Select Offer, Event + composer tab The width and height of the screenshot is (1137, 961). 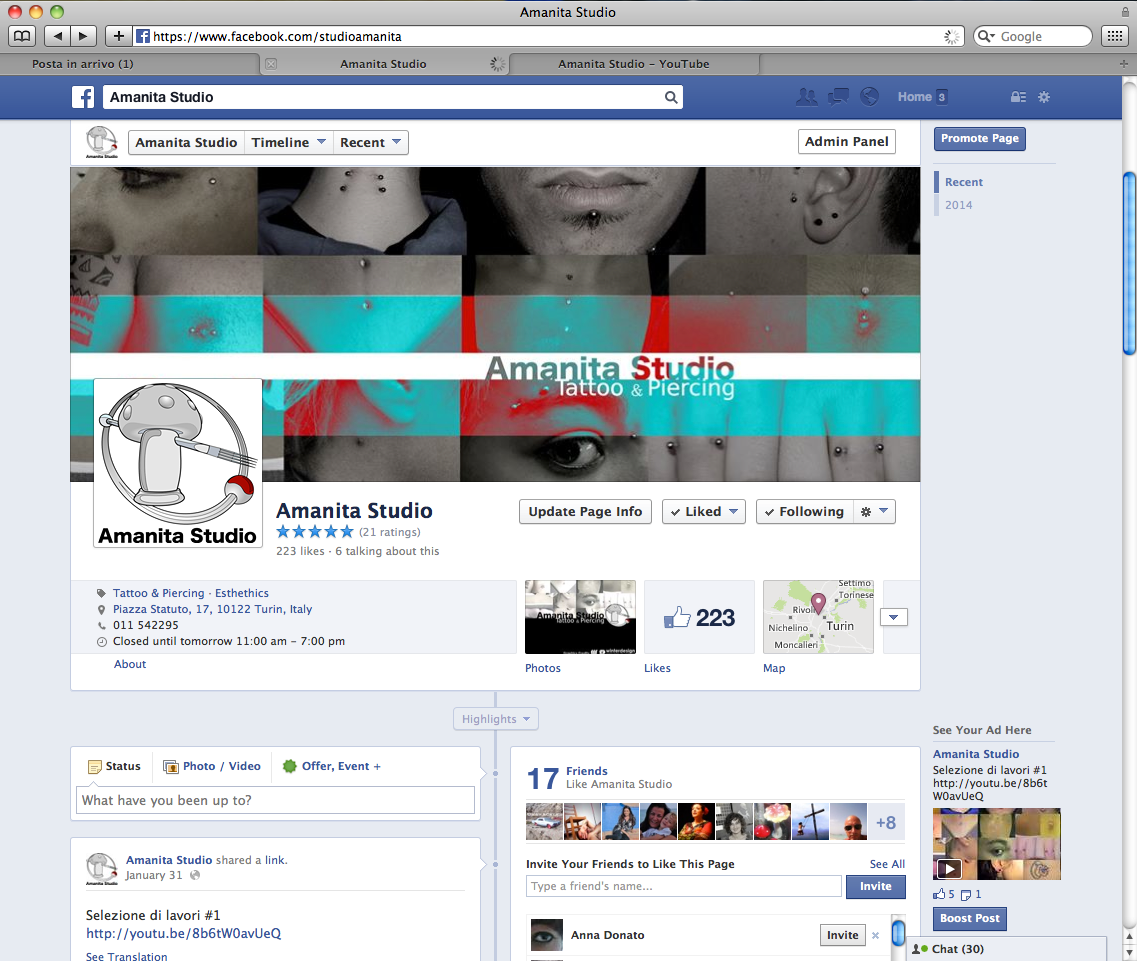point(332,766)
